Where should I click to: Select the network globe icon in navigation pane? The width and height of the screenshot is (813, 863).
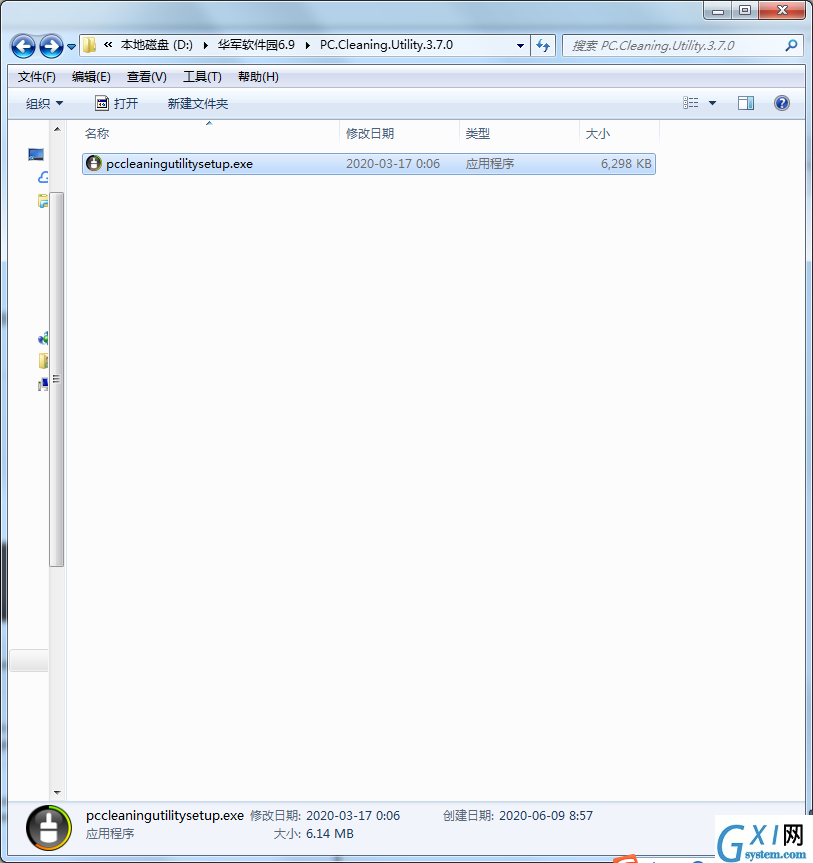coord(43,338)
